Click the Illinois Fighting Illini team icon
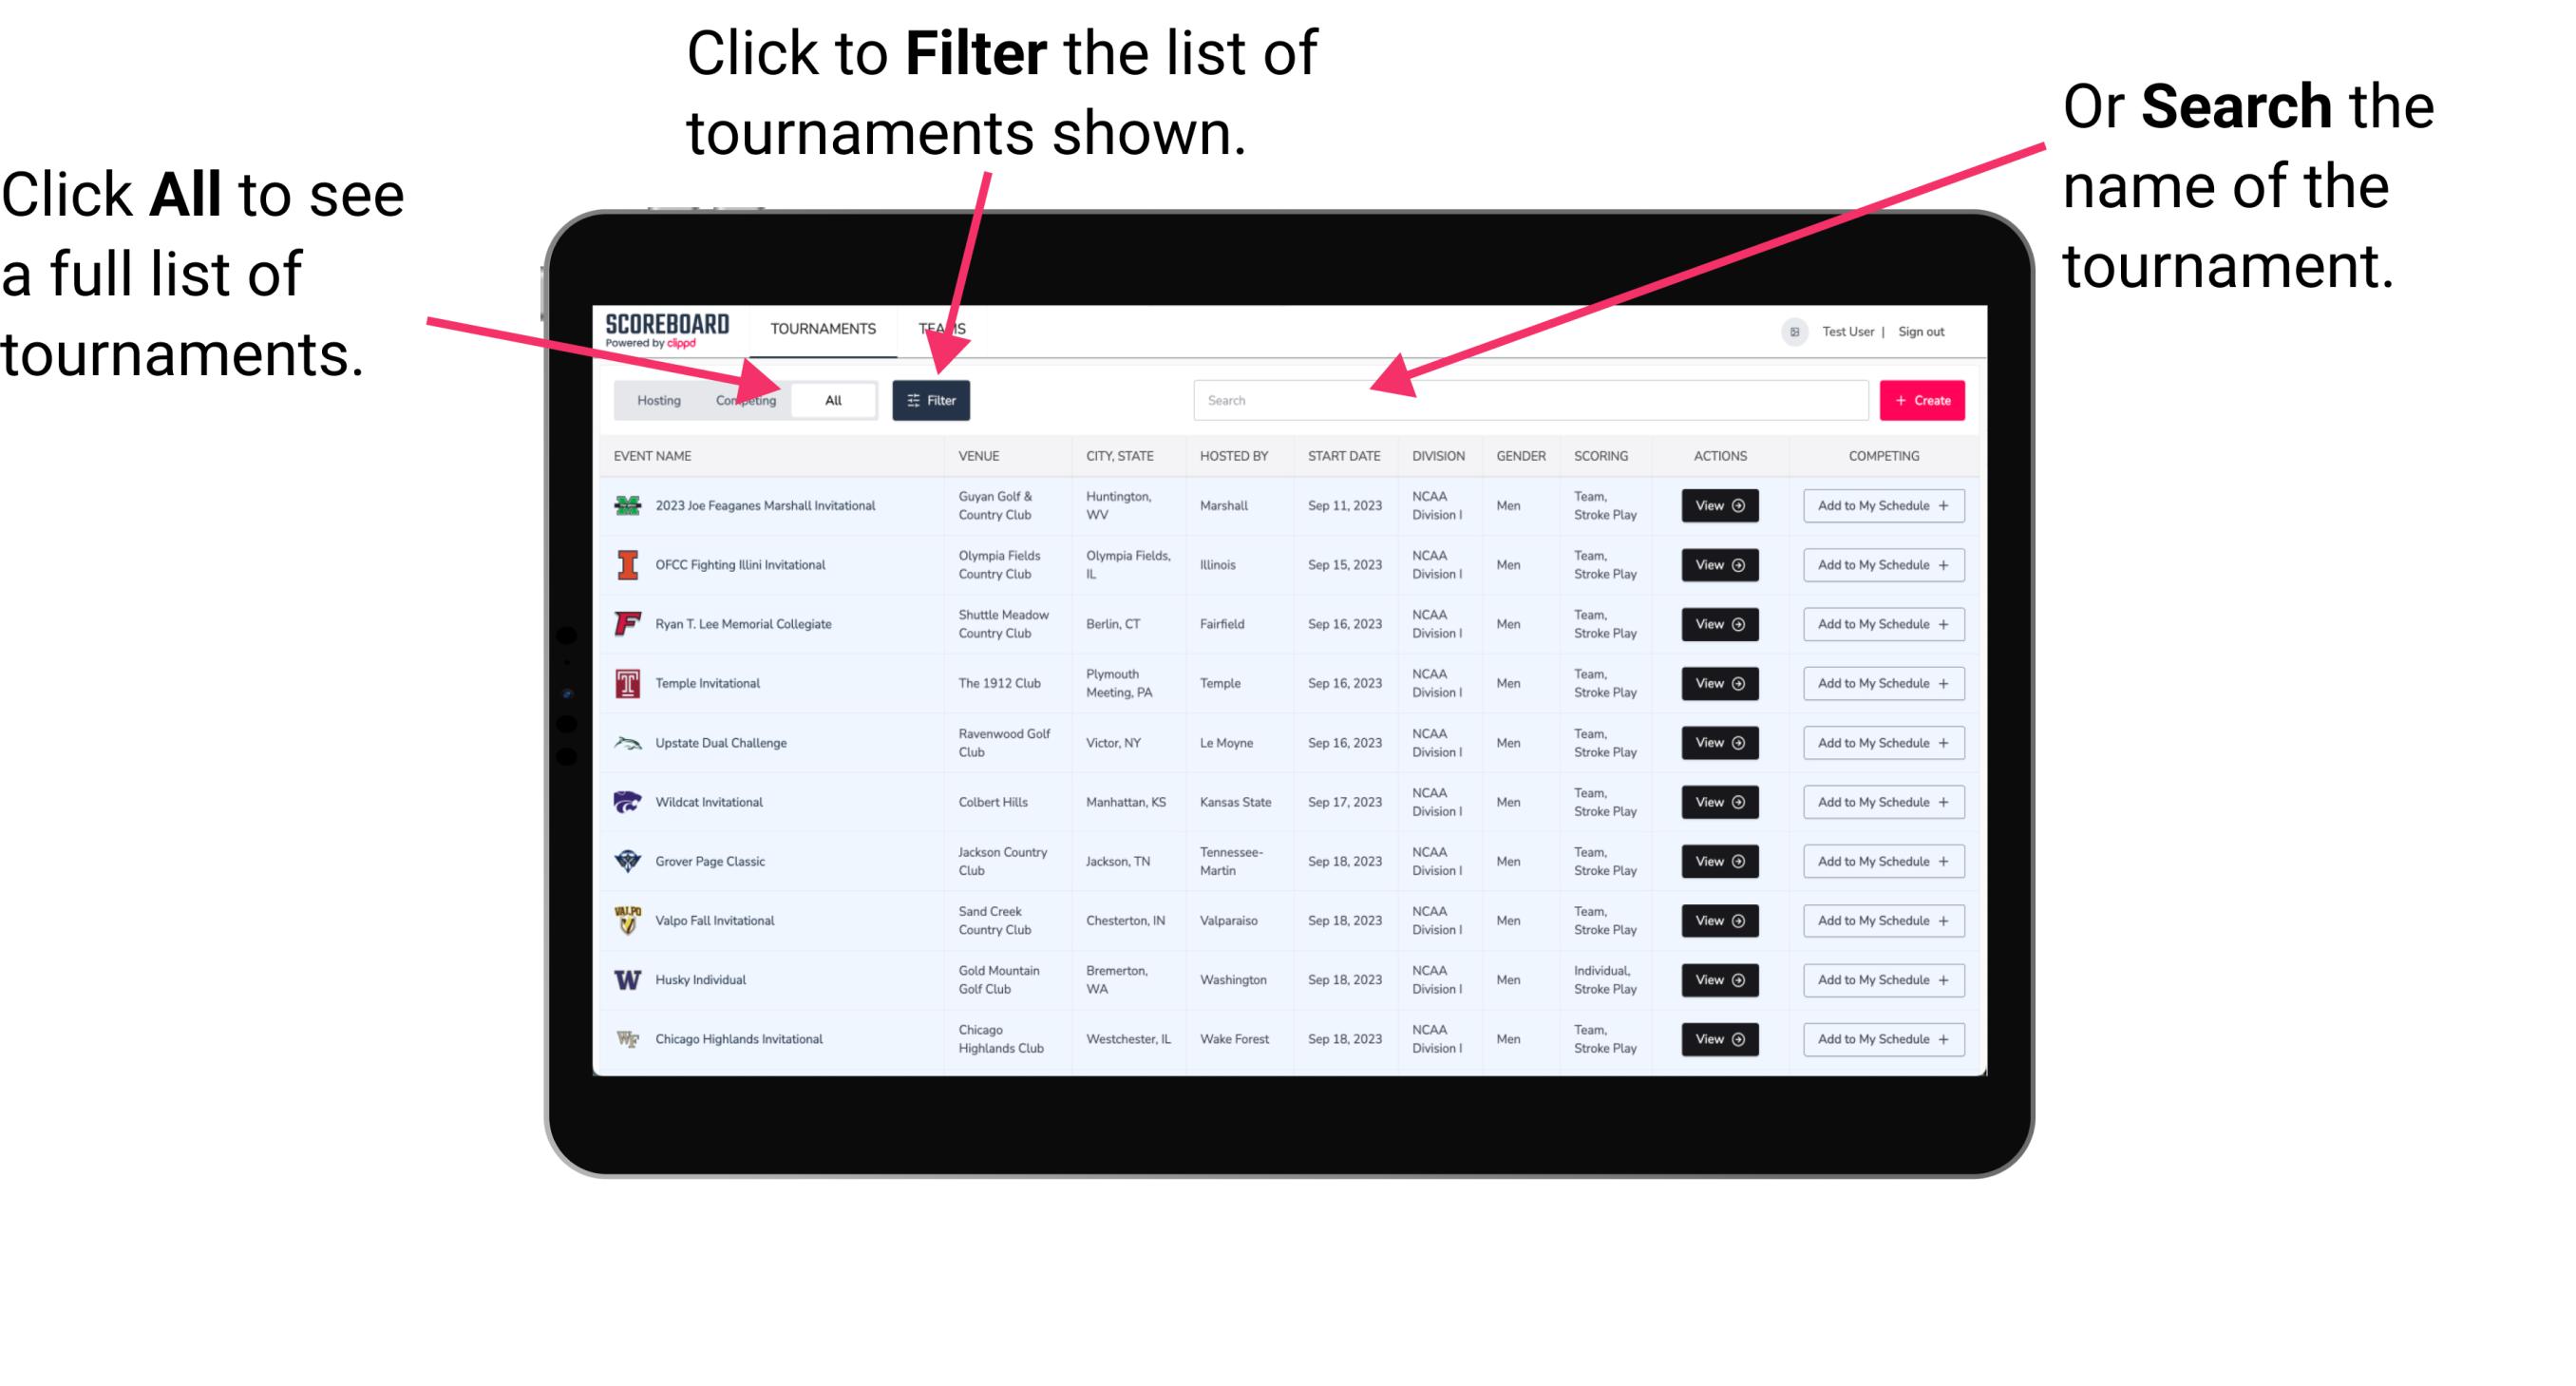This screenshot has height=1386, width=2576. point(626,567)
